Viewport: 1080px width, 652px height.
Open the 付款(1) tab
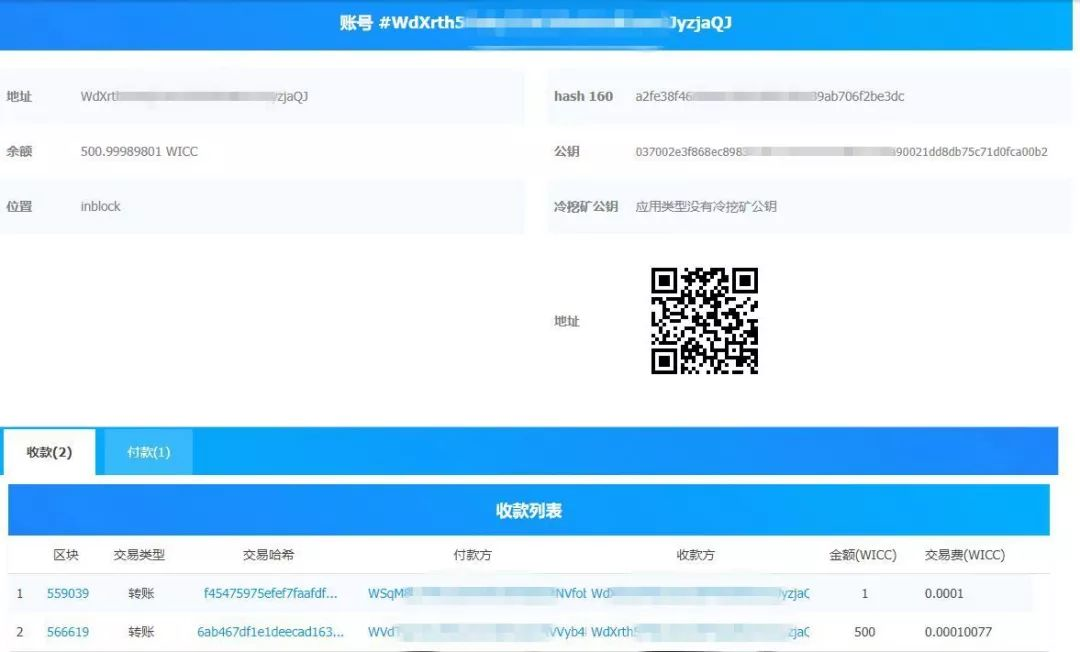point(148,452)
